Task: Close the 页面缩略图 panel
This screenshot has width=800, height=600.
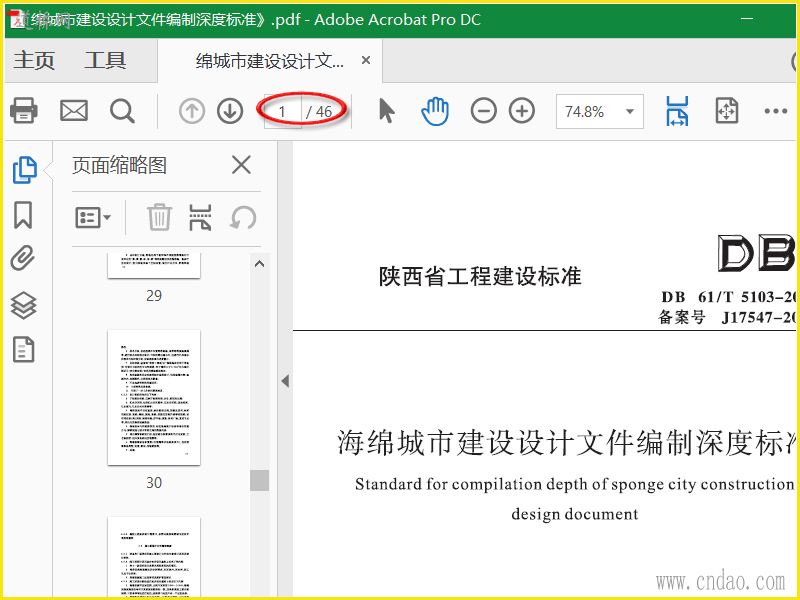Action: 241,165
